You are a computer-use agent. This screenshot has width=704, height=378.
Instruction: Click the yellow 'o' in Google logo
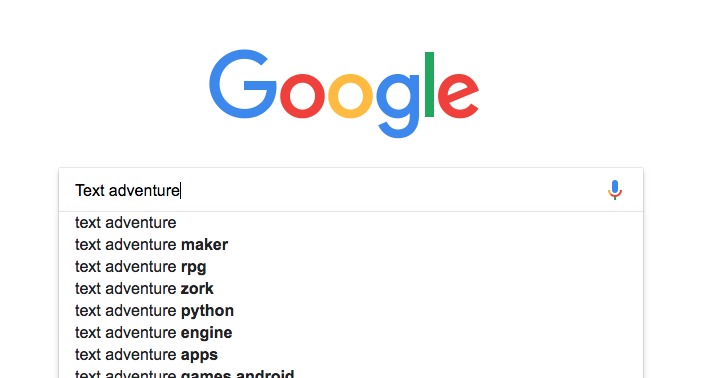350,96
